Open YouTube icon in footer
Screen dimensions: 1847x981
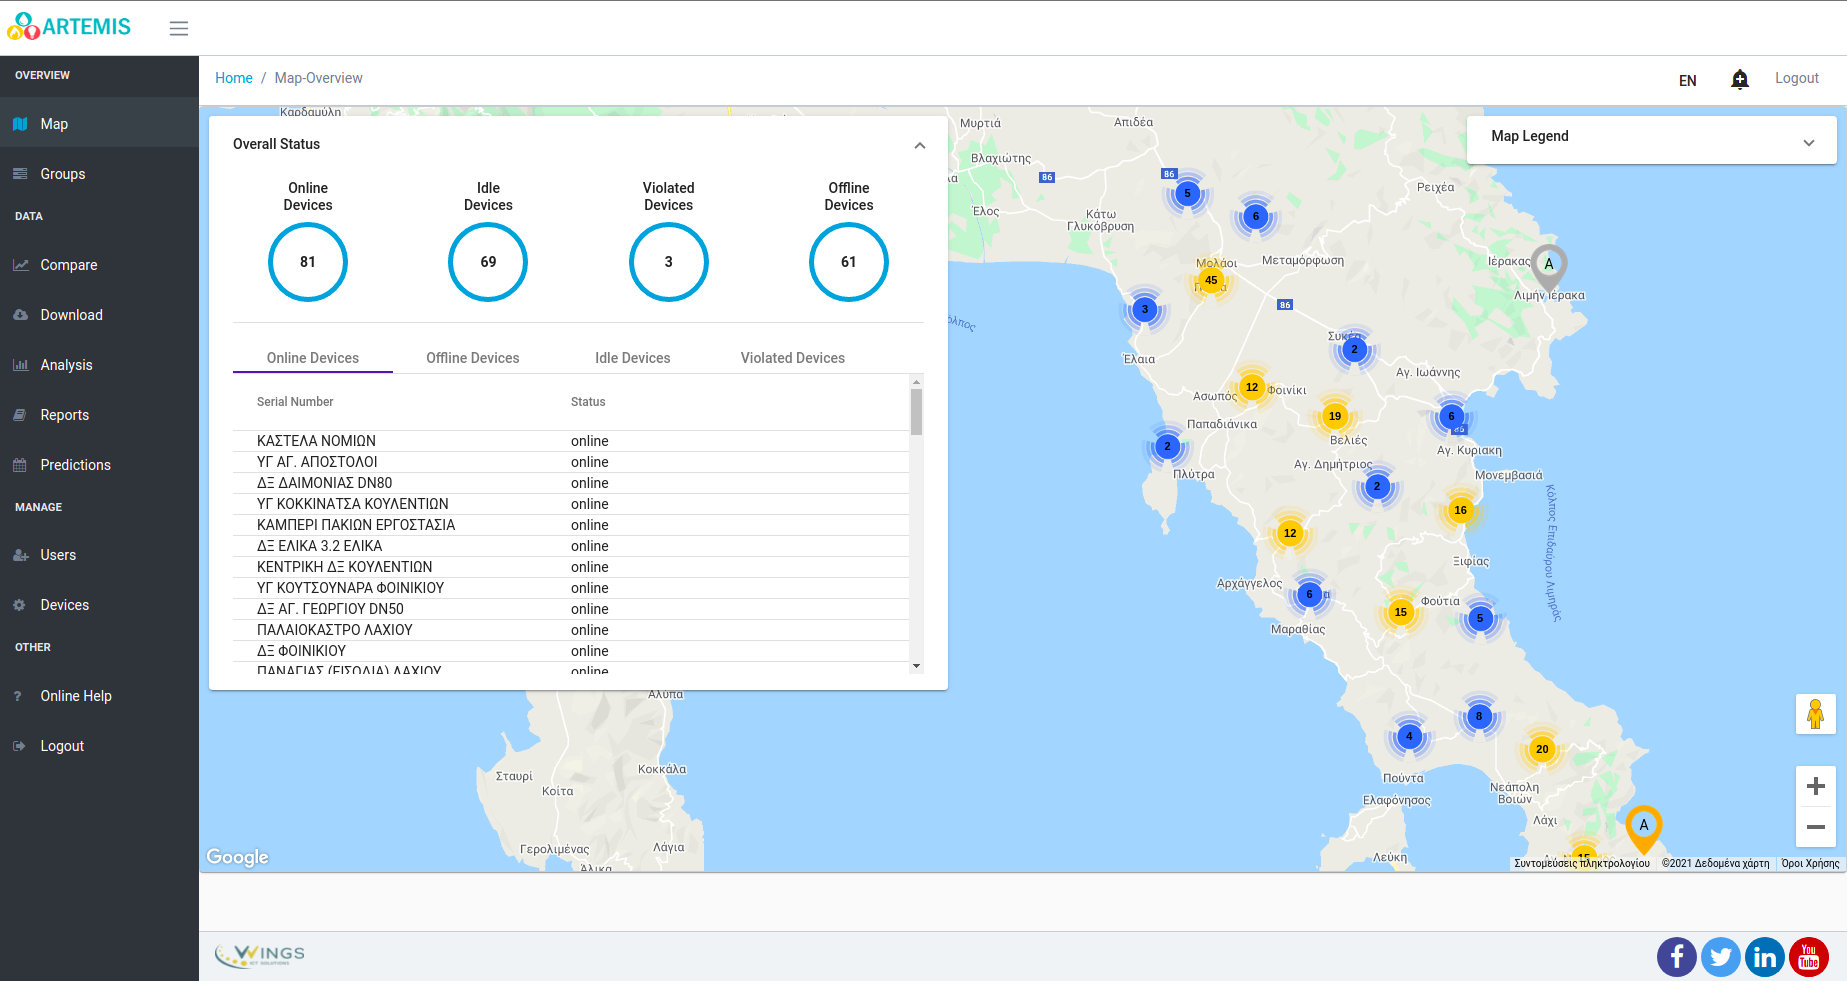coord(1808,957)
